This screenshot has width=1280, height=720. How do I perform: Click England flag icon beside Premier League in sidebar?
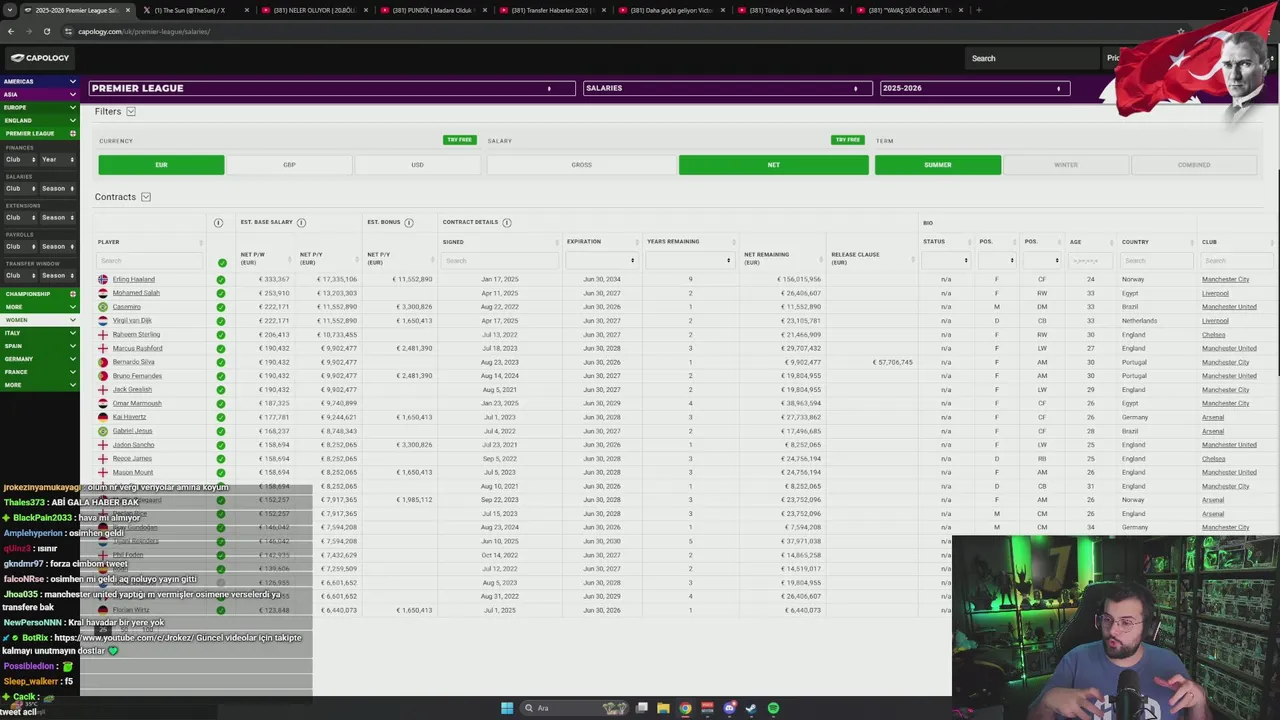72,133
